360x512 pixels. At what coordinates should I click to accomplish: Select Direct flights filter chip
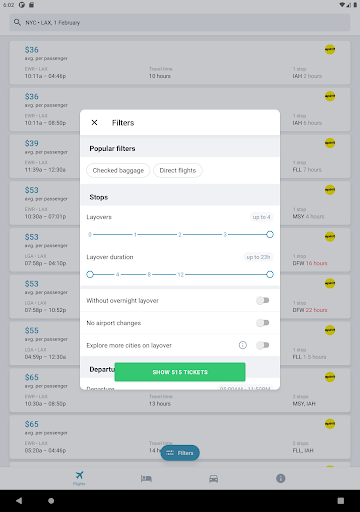[178, 170]
